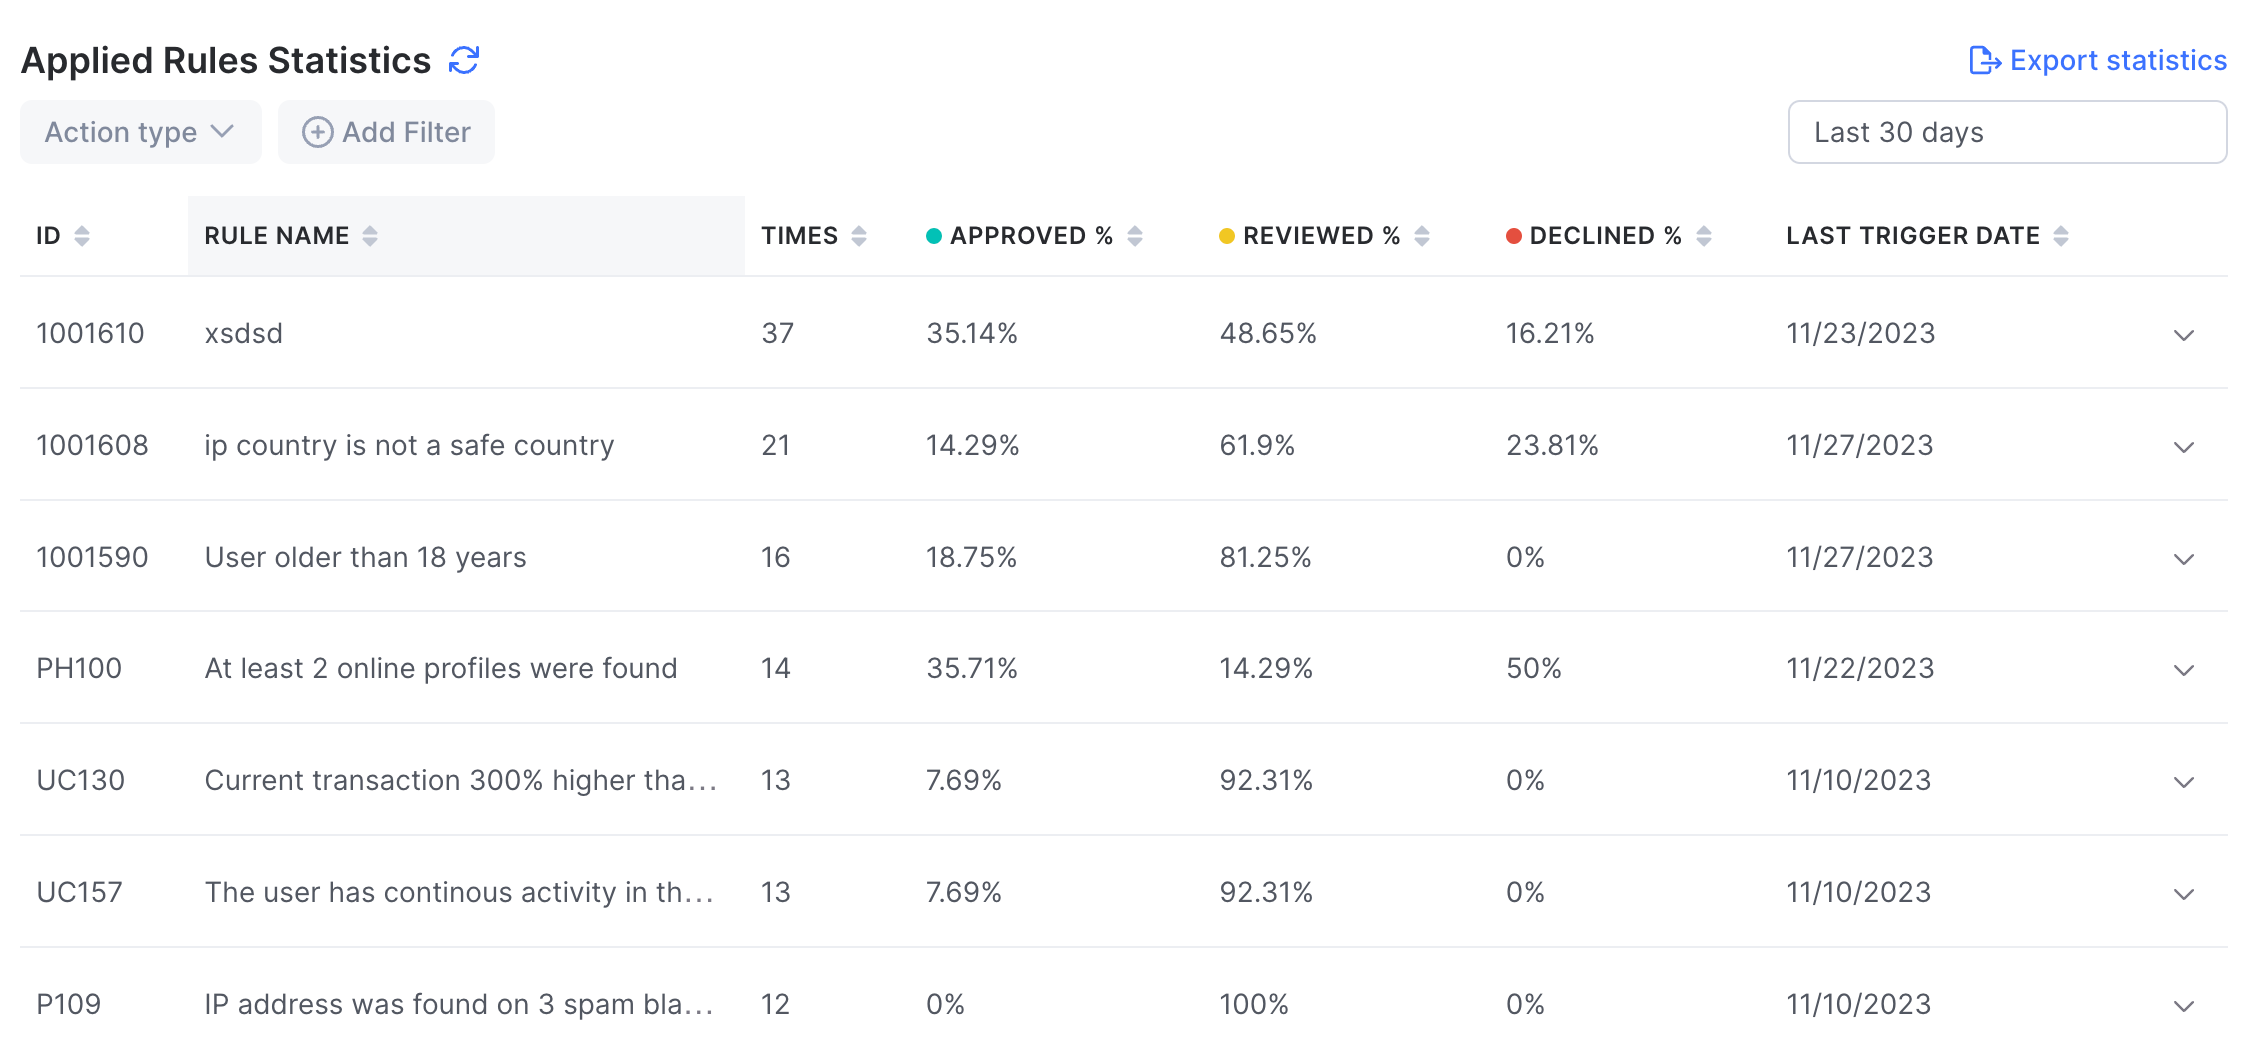Expand the xsdsd rule row

point(2184,335)
